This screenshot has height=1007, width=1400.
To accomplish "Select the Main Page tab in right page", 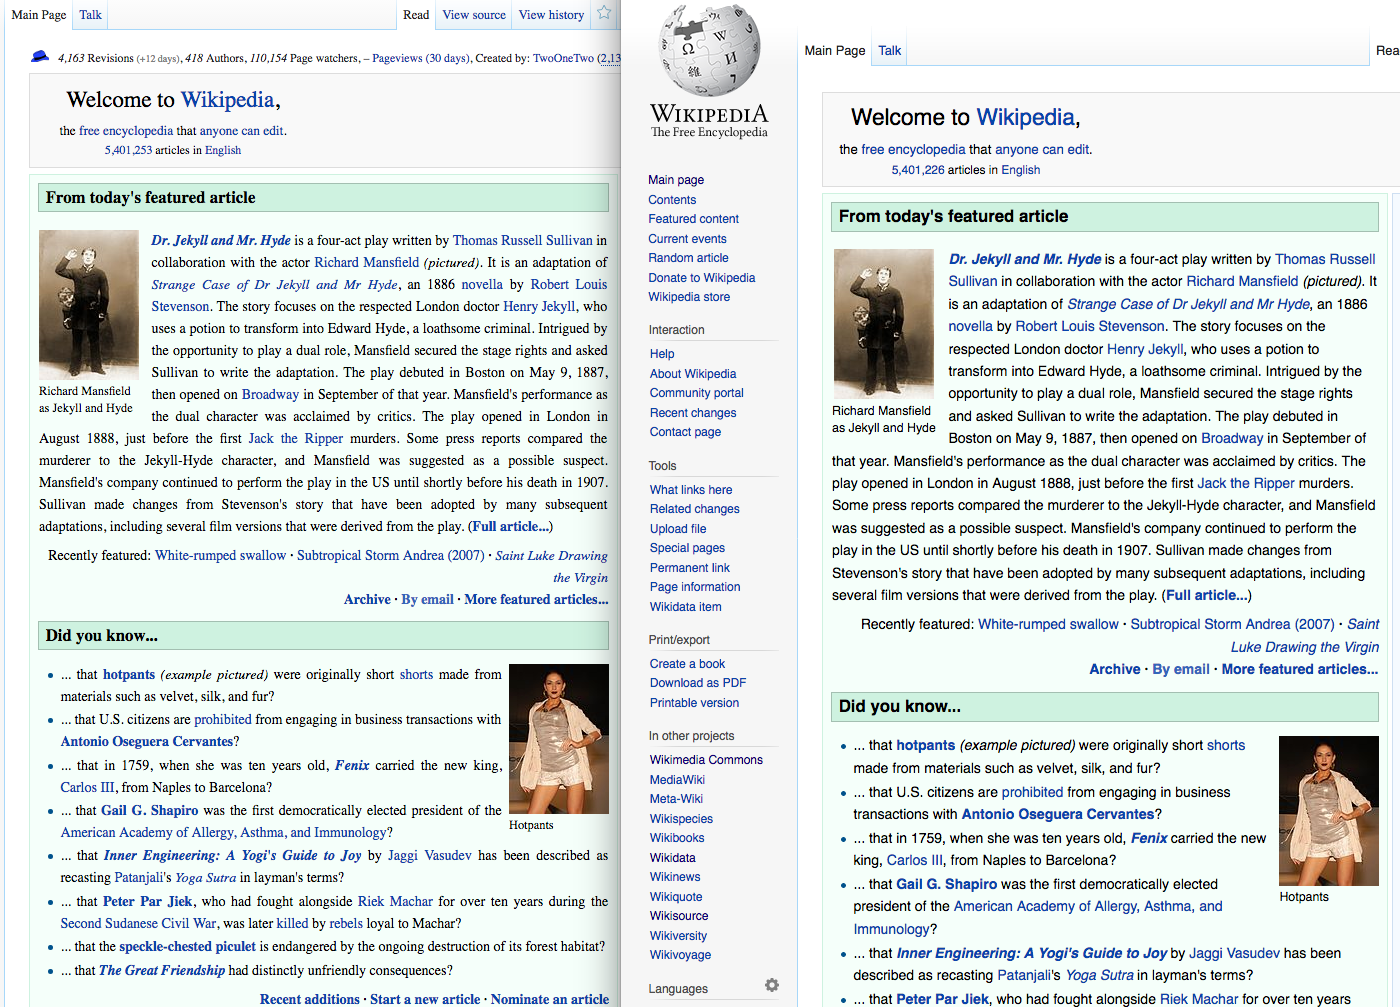I will [x=835, y=51].
